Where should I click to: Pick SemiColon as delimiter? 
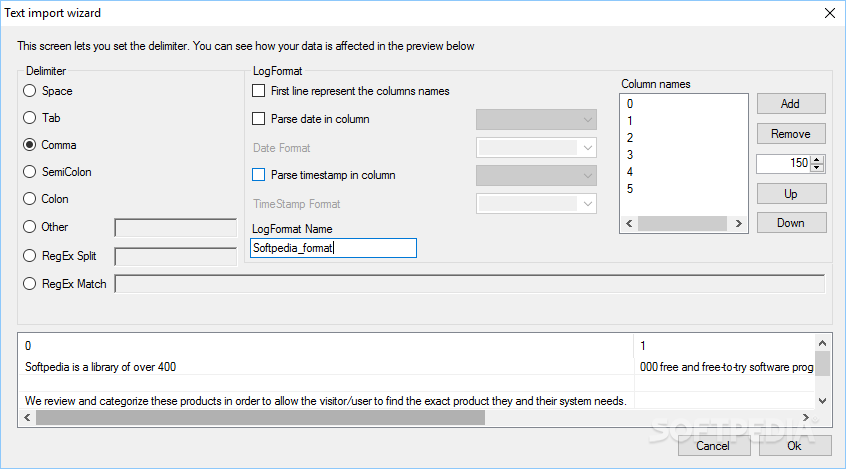tap(30, 172)
